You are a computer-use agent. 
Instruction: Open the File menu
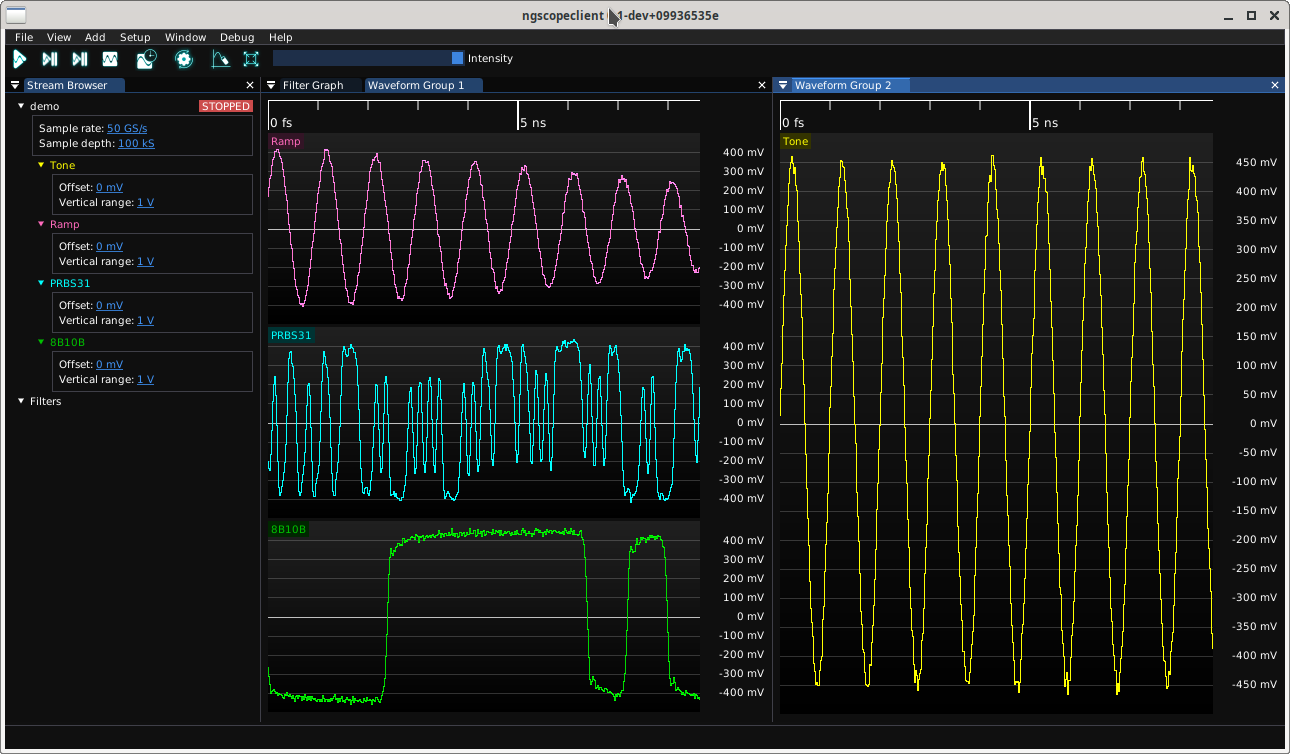tap(24, 37)
